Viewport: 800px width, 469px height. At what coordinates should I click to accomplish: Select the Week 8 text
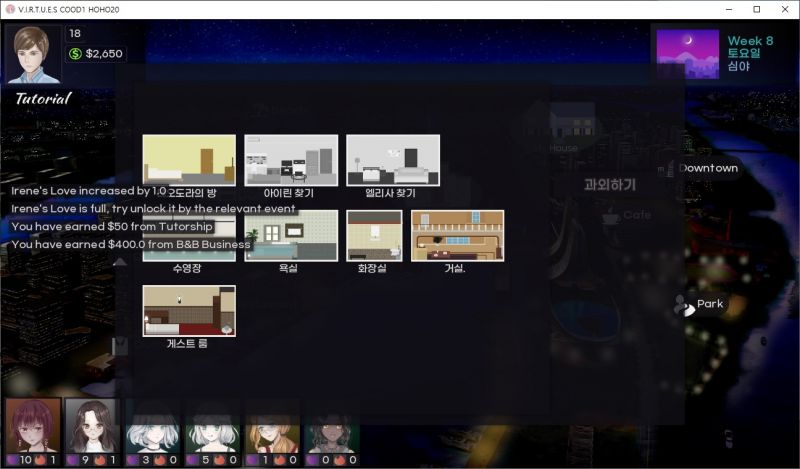pos(750,41)
